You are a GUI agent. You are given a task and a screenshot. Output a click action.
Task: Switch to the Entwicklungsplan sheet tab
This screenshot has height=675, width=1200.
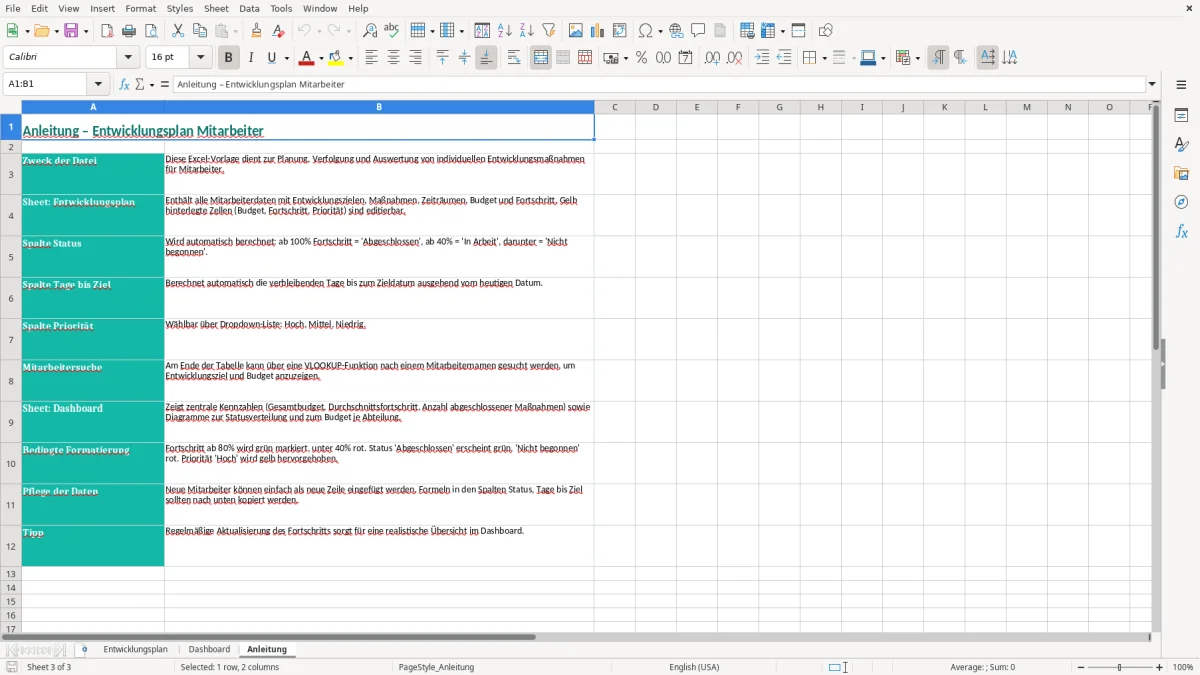136,650
